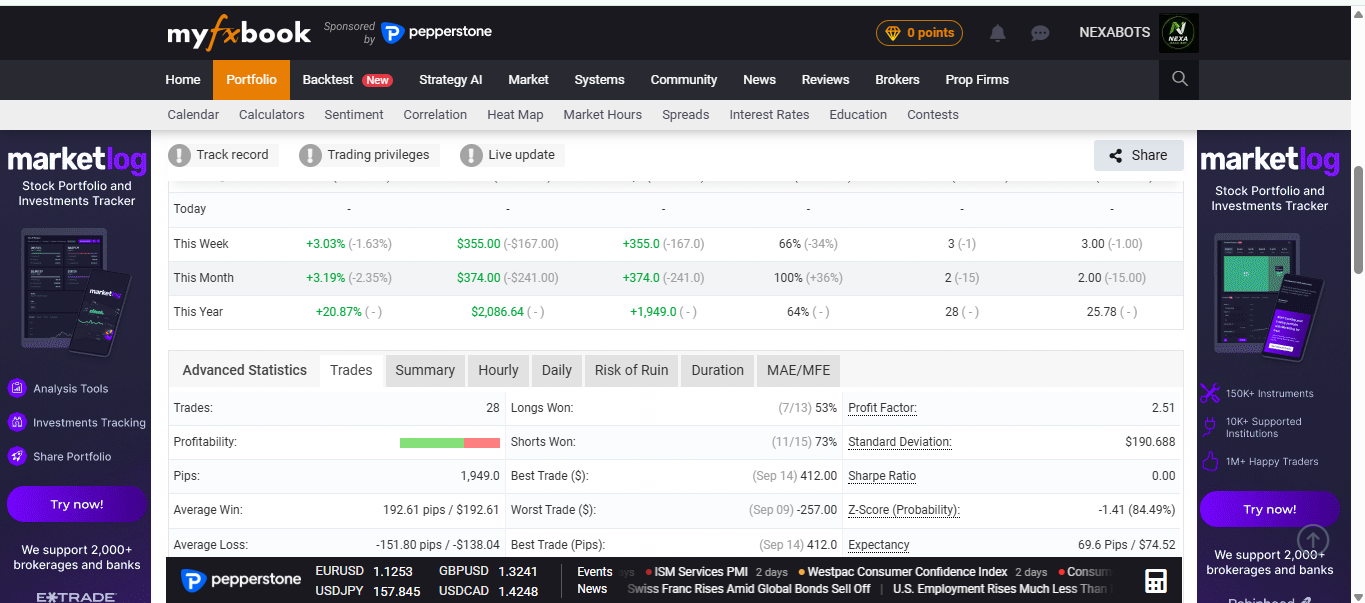Viewport: 1365px width, 603px height.
Task: Click the calculator icon in bottom ticker
Action: pos(1156,581)
